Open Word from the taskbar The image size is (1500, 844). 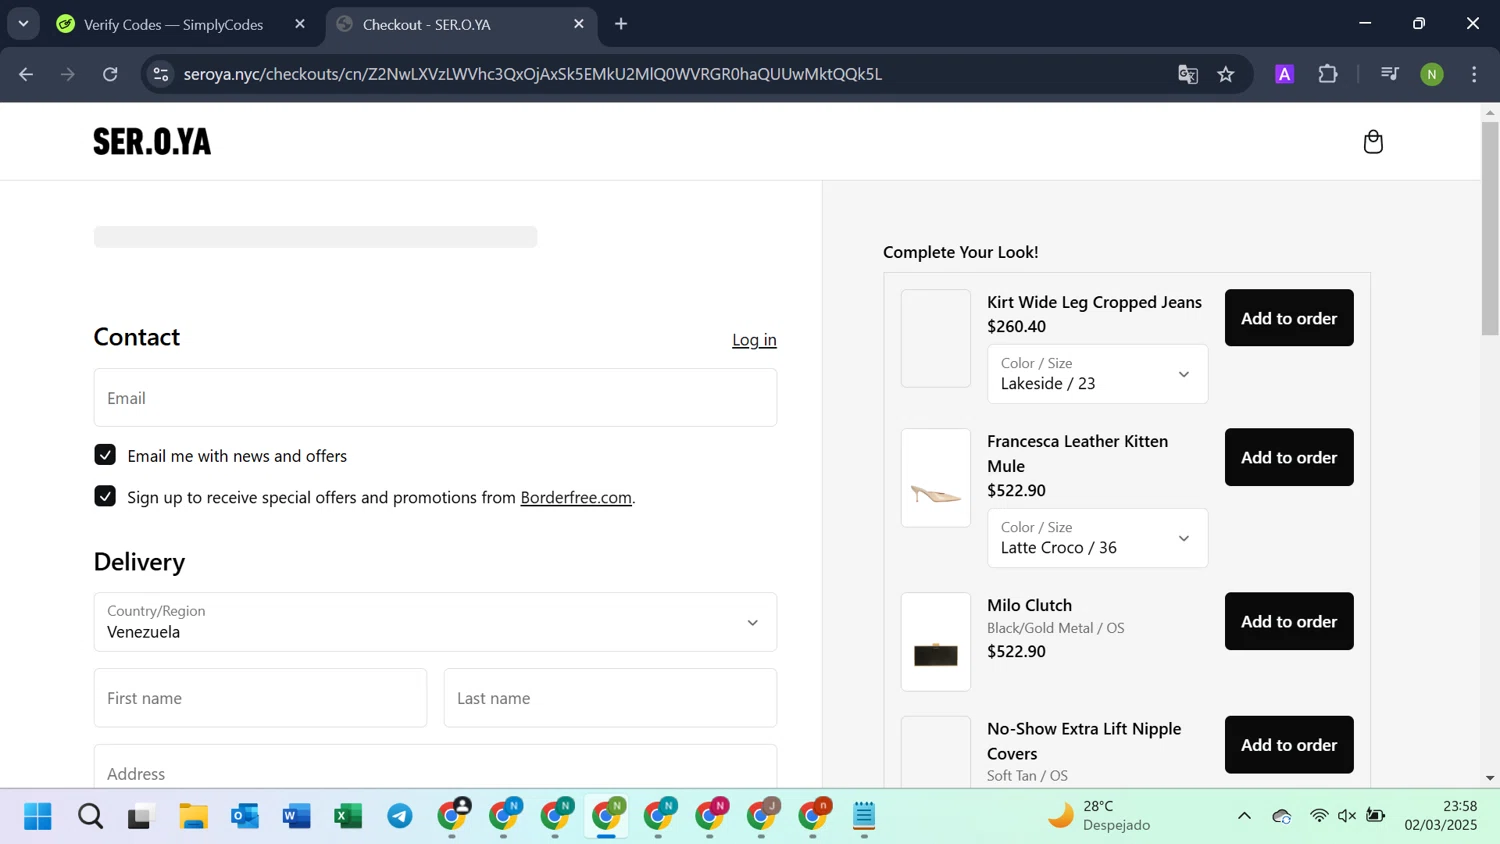pos(297,817)
